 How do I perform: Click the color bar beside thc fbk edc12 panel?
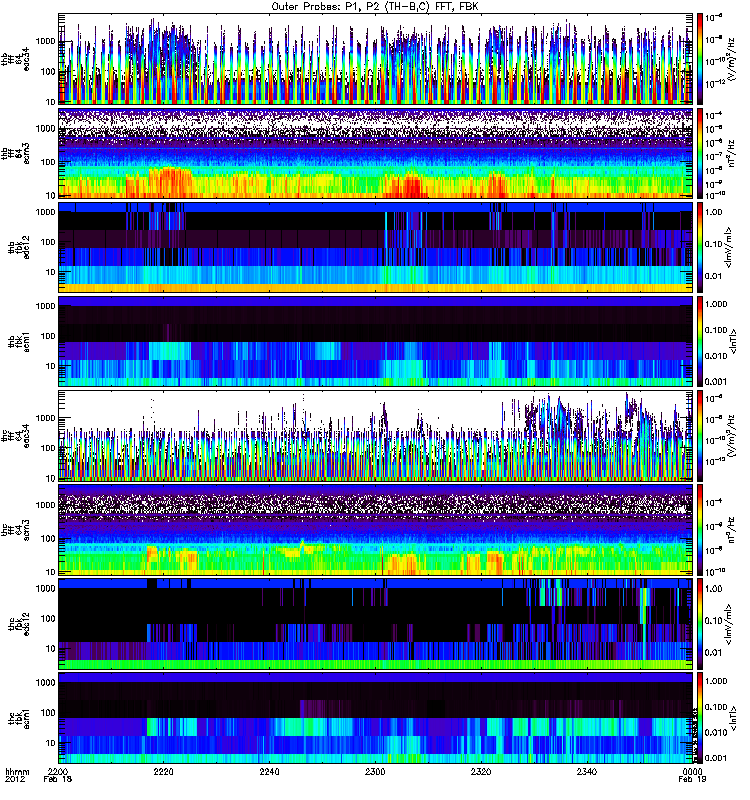(700, 624)
